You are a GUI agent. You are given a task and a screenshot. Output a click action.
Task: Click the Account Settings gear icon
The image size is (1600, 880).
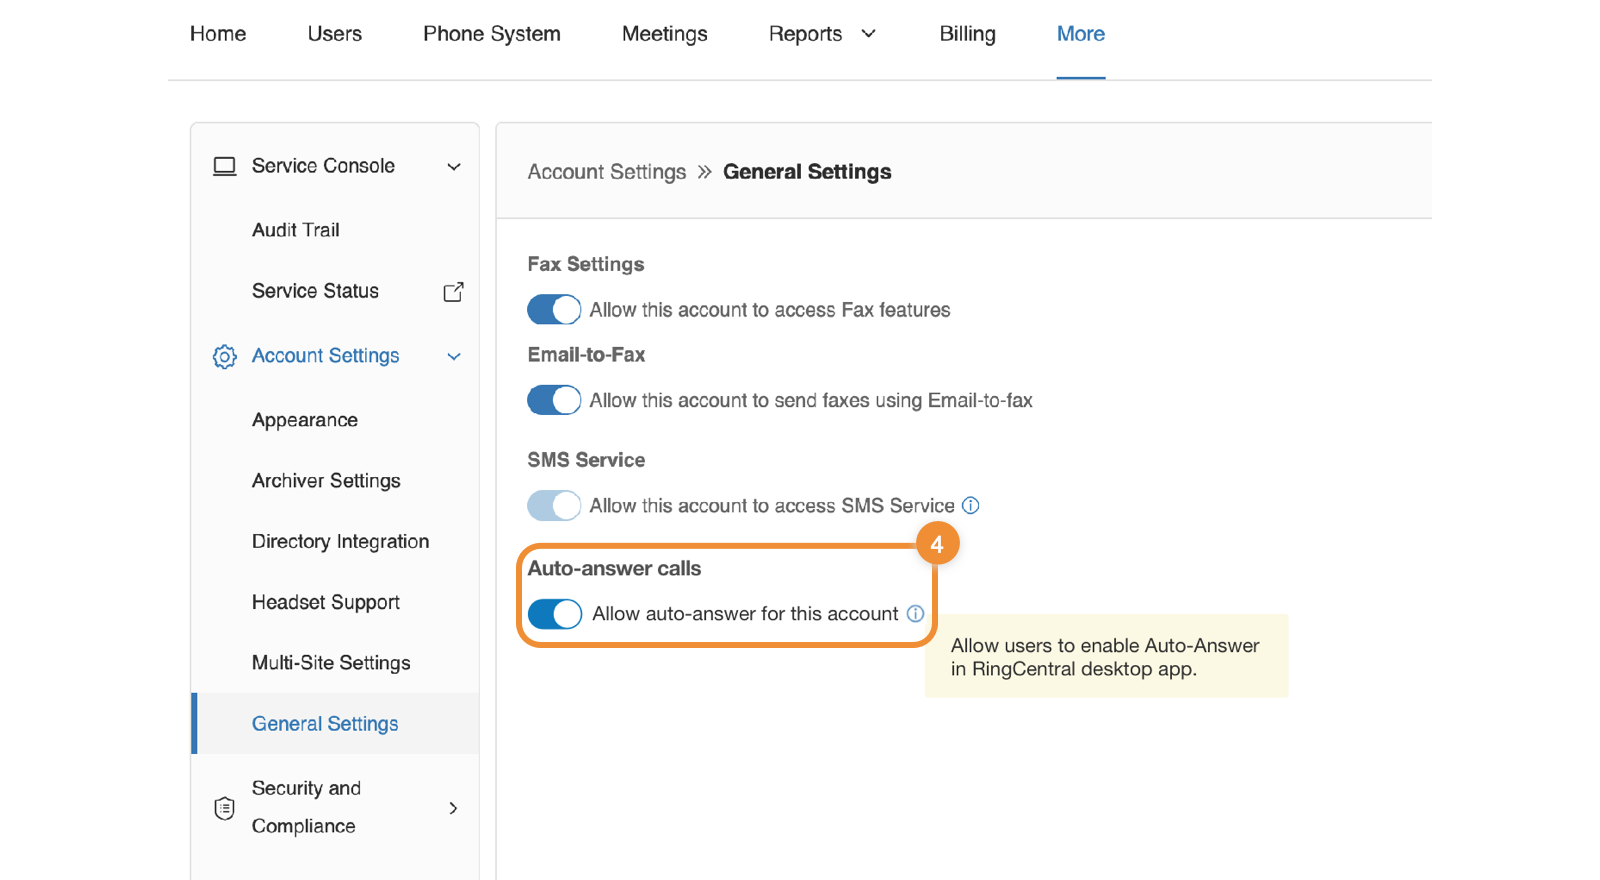pos(225,357)
